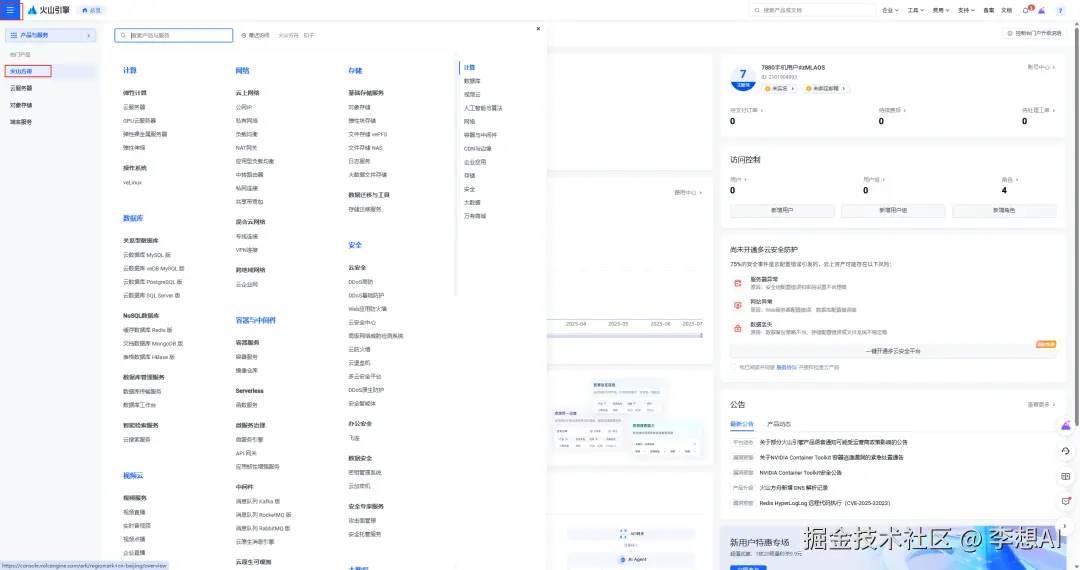Image resolution: width=1080 pixels, height=570 pixels.
Task: Open the 支持 dropdown in header
Action: (x=966, y=10)
